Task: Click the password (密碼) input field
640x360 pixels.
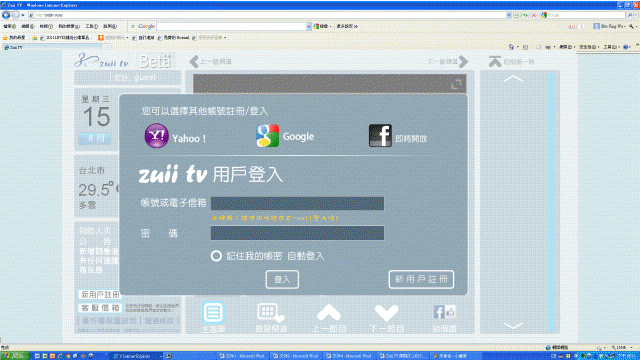Action: (x=297, y=233)
